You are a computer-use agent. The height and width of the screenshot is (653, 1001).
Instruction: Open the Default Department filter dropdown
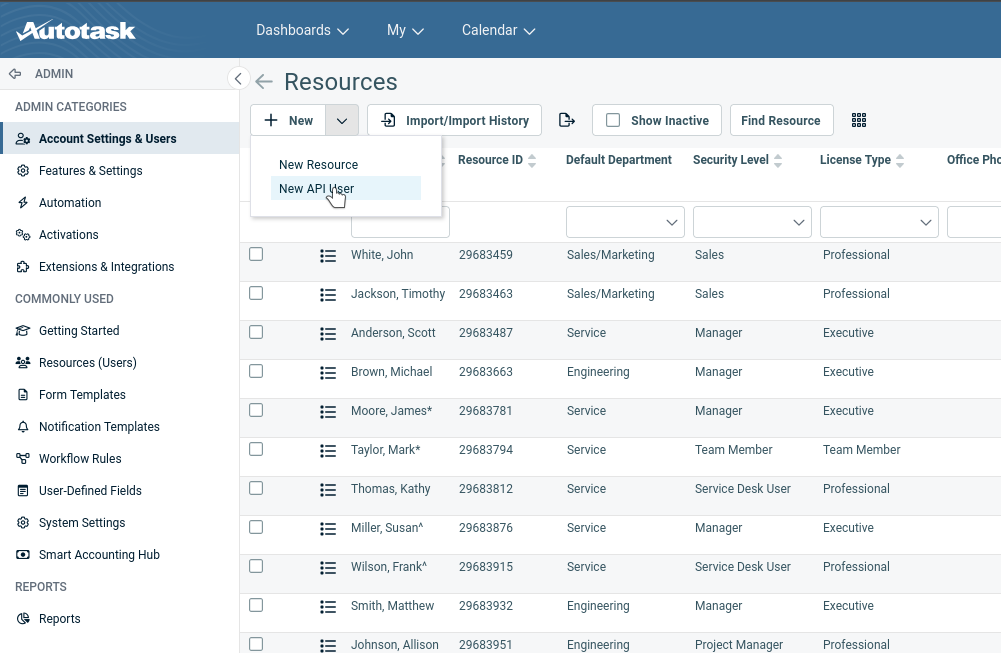click(625, 222)
